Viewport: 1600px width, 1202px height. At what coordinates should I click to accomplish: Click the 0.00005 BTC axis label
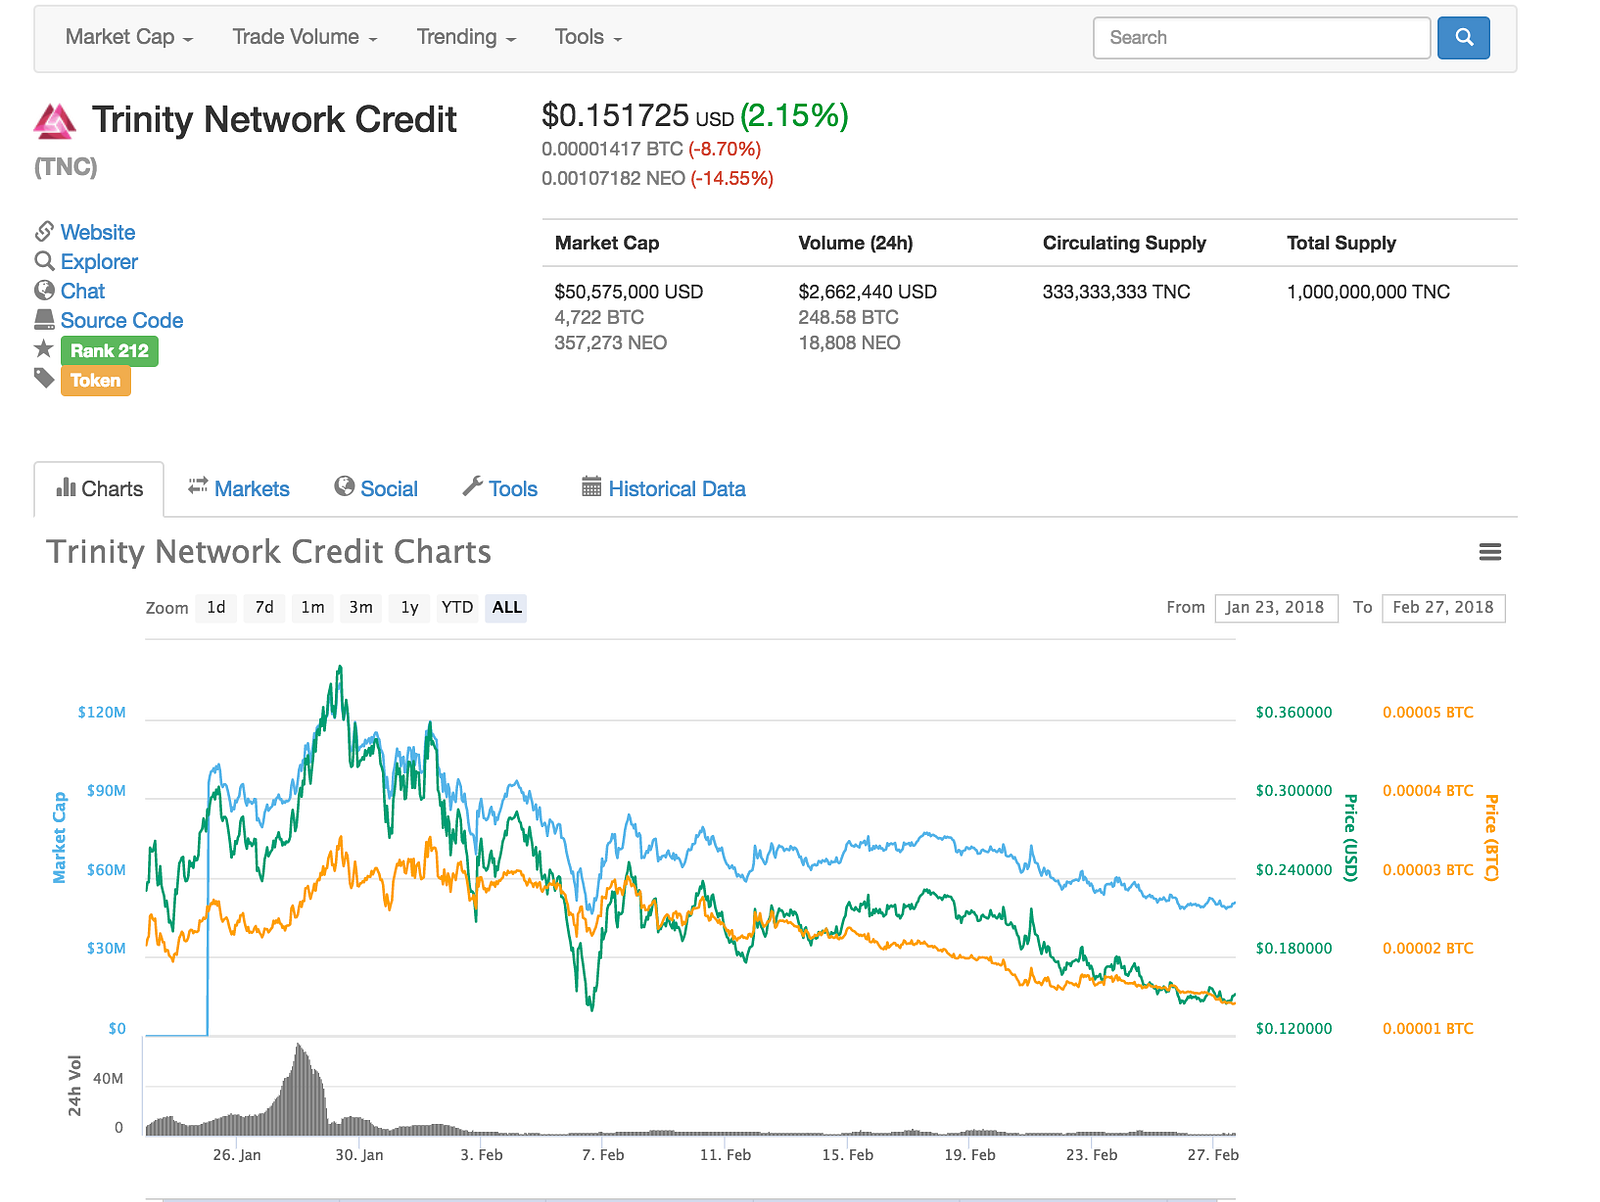tap(1428, 713)
